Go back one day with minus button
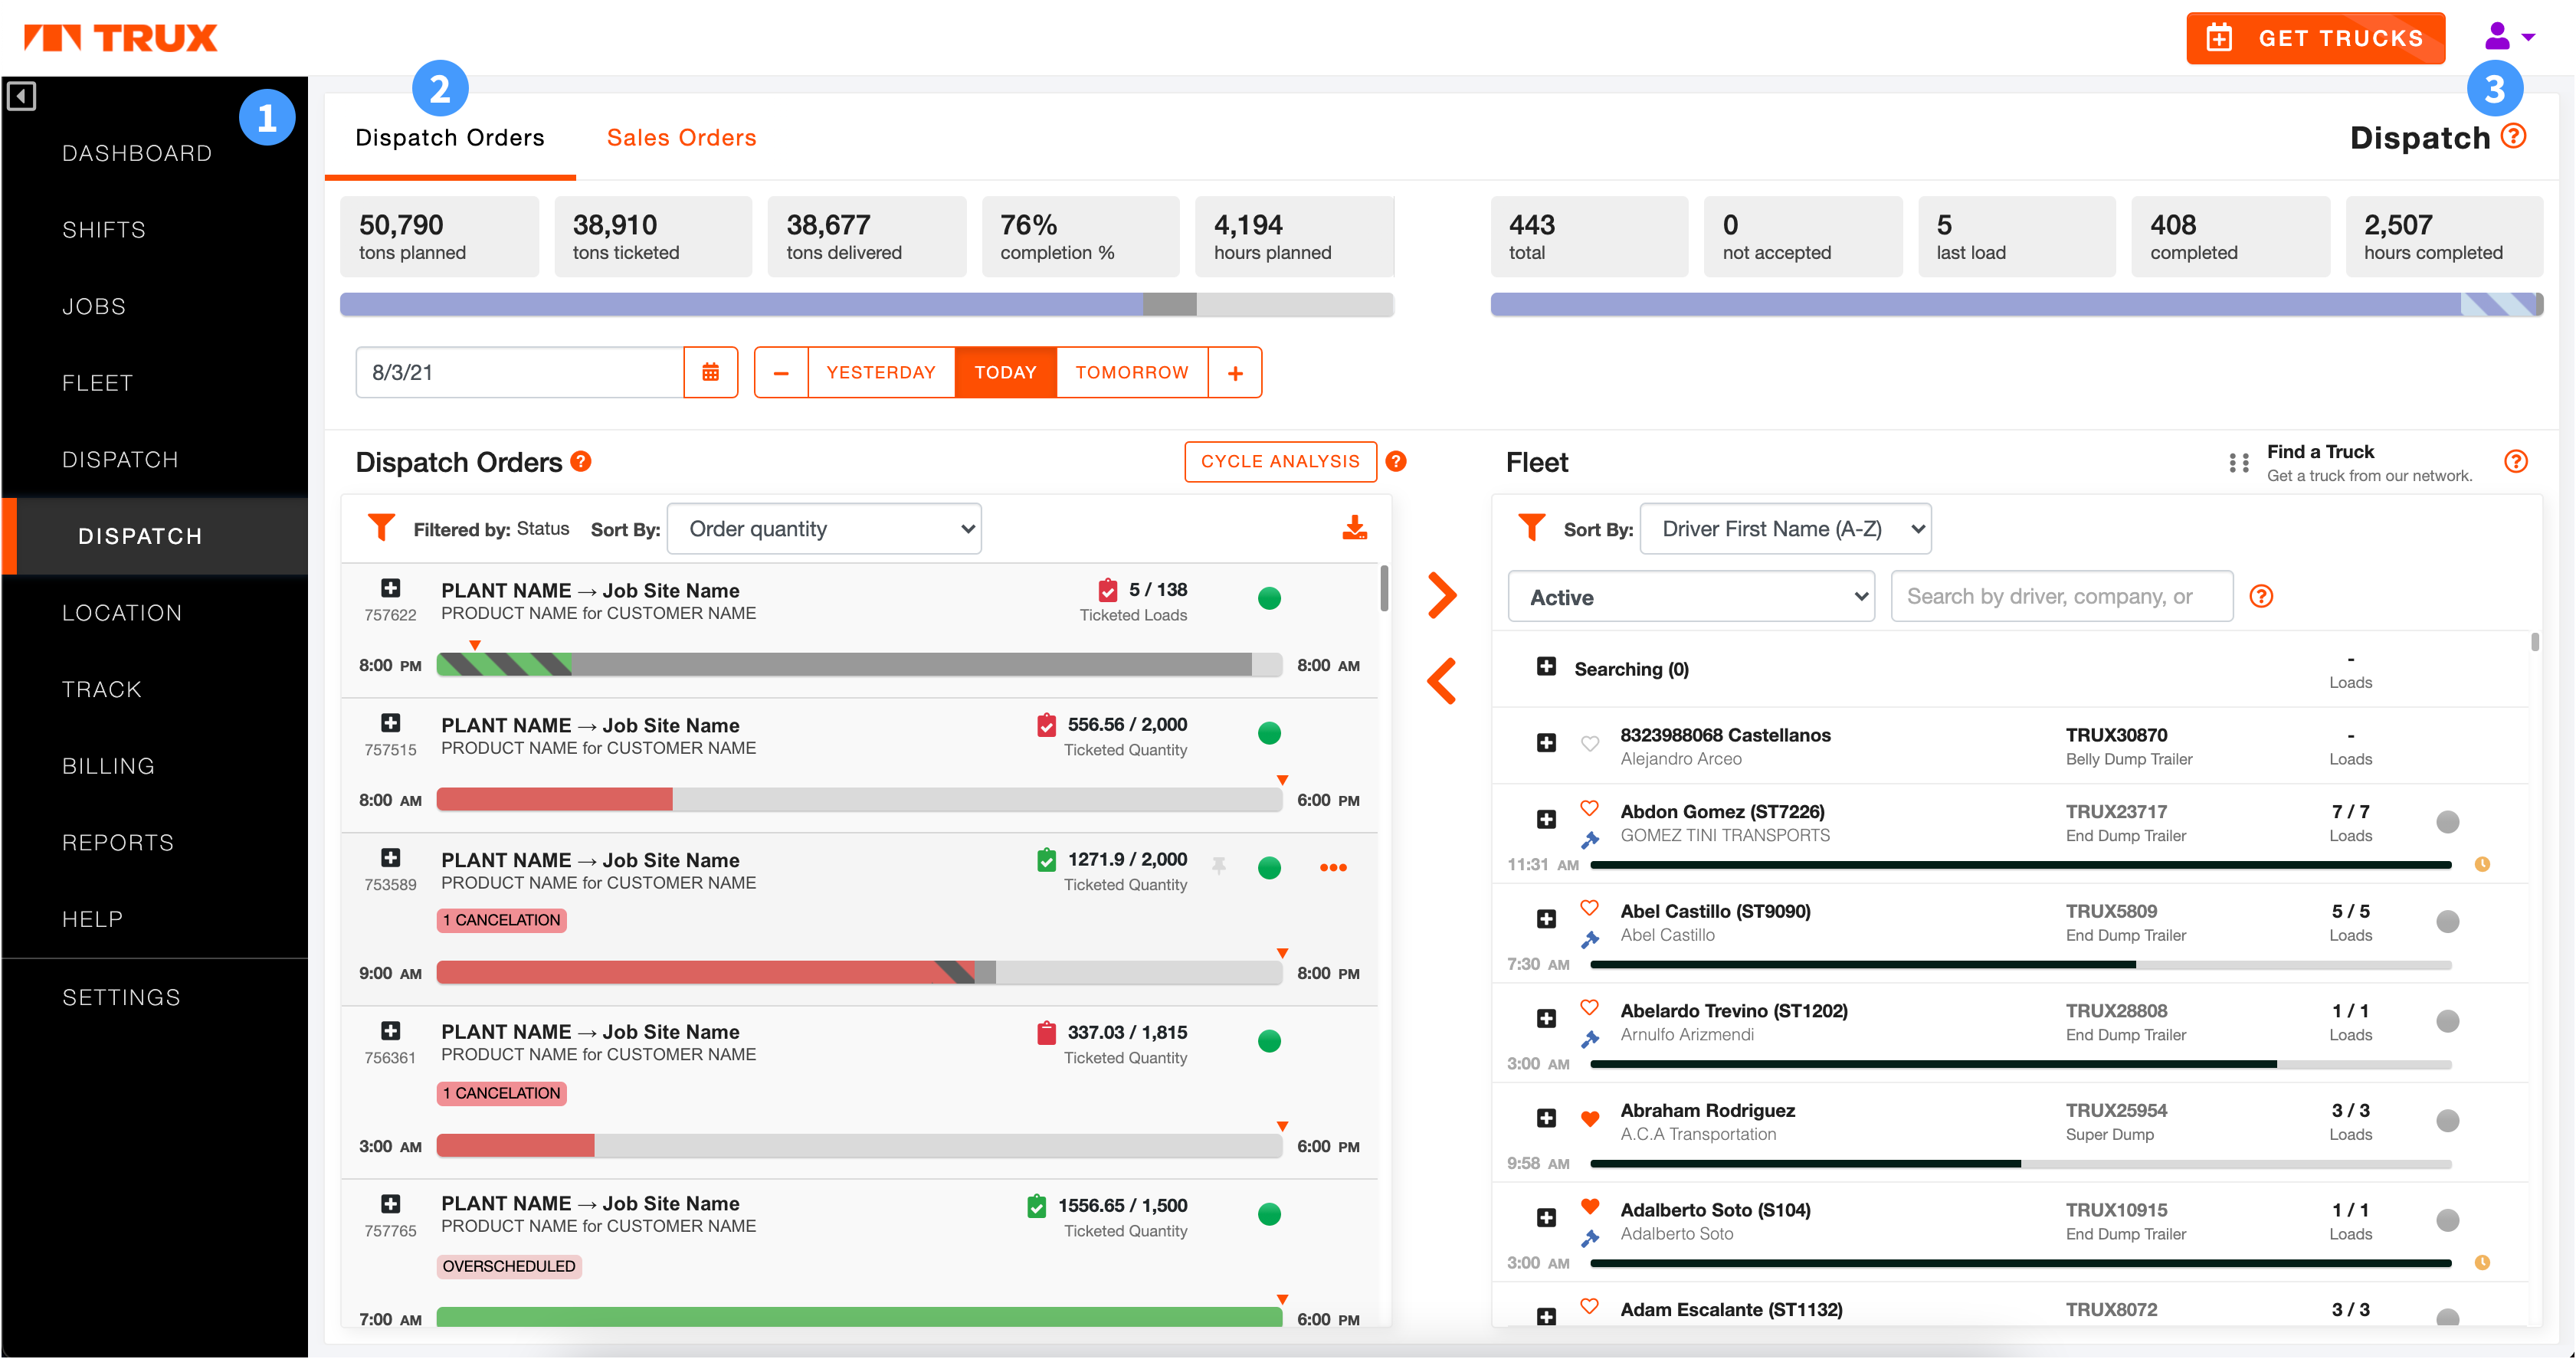 (x=781, y=372)
